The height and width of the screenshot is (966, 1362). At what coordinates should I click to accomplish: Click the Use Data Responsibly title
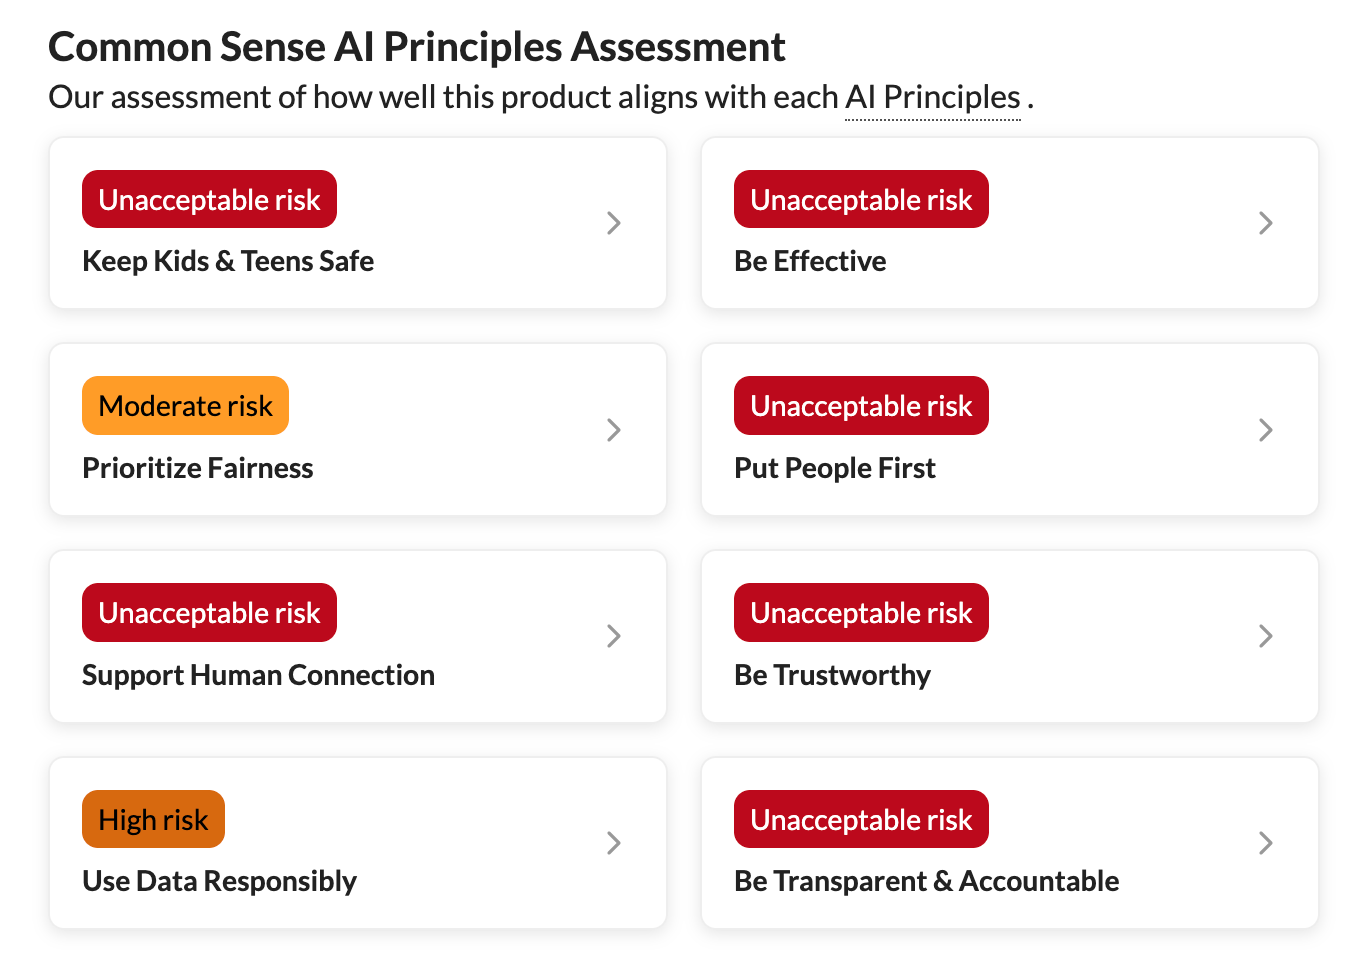[219, 881]
